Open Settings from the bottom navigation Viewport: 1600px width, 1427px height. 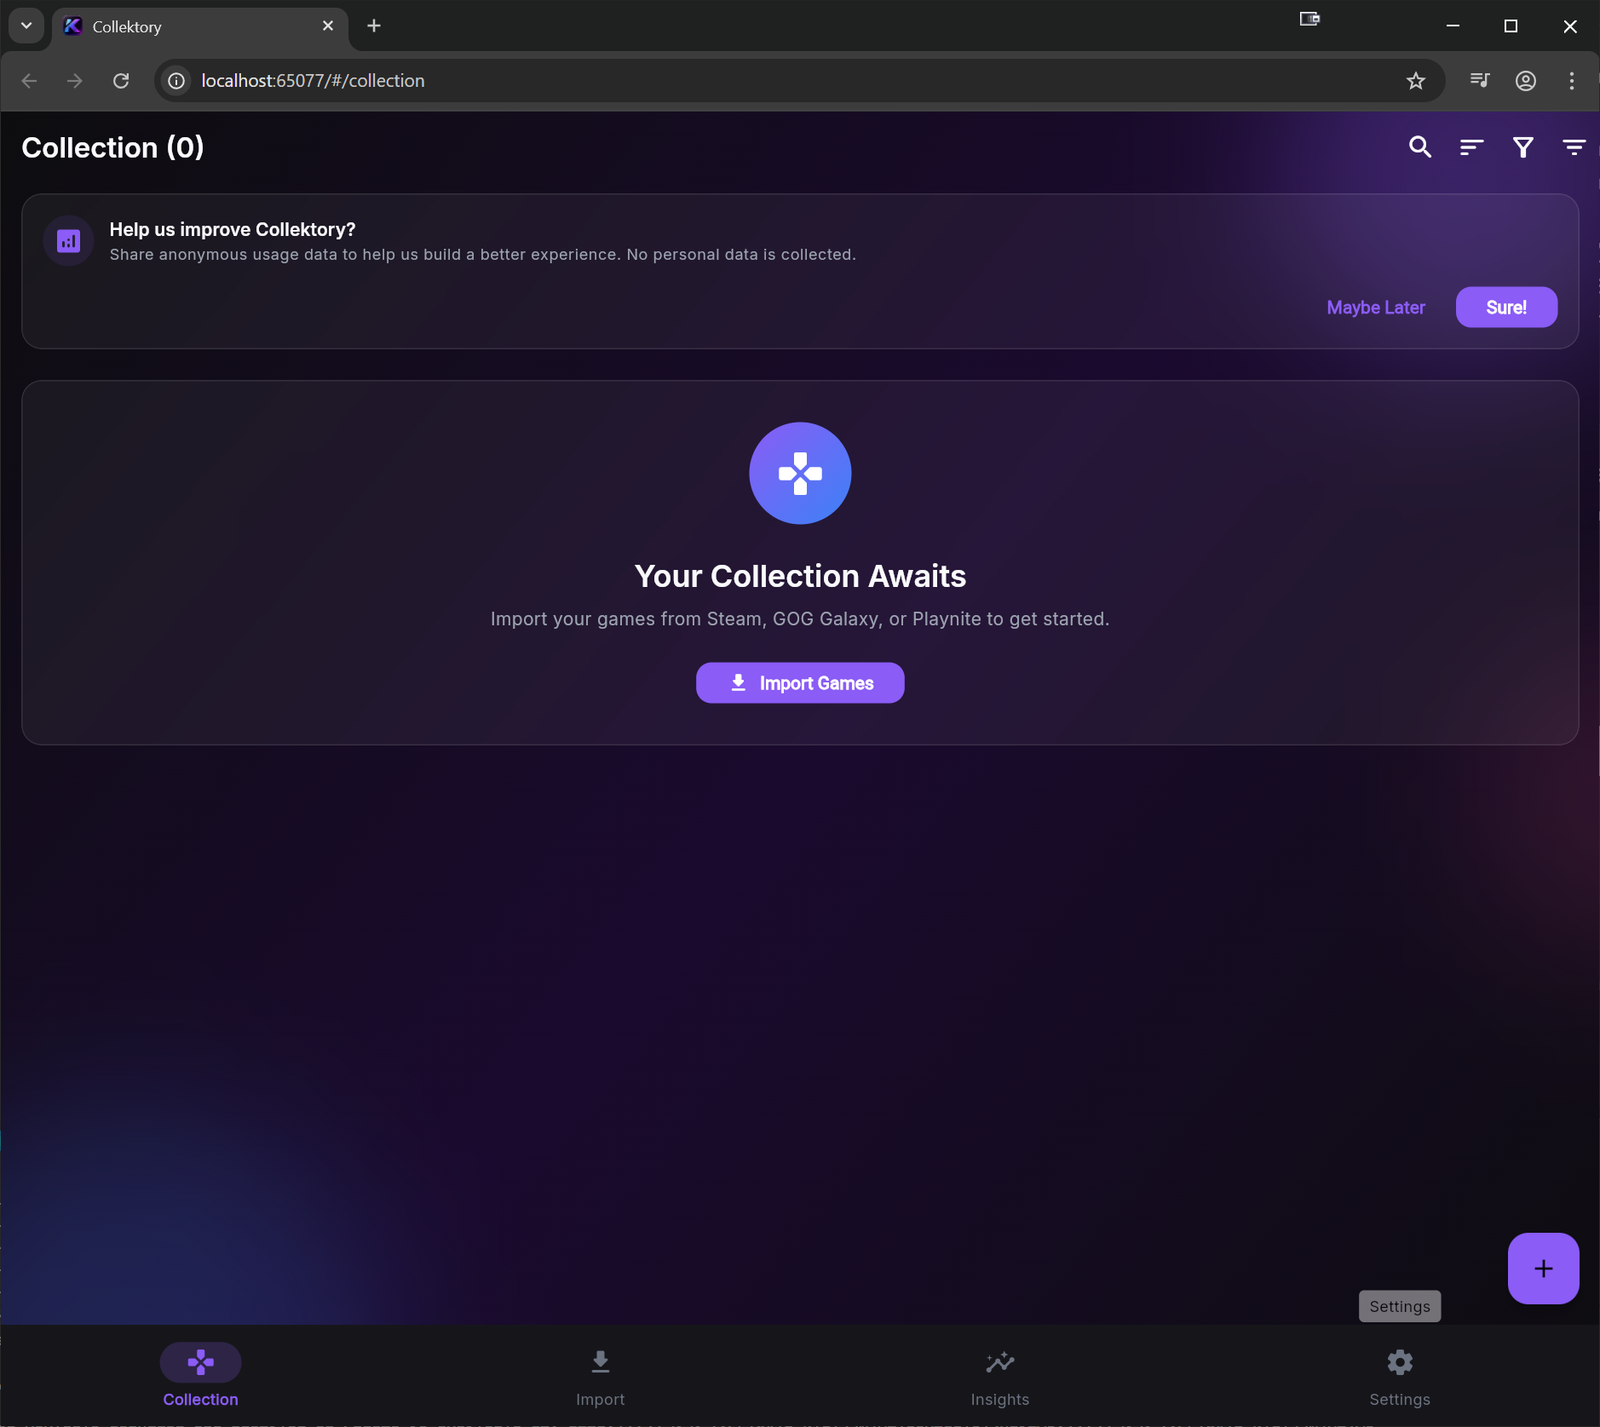click(1399, 1377)
